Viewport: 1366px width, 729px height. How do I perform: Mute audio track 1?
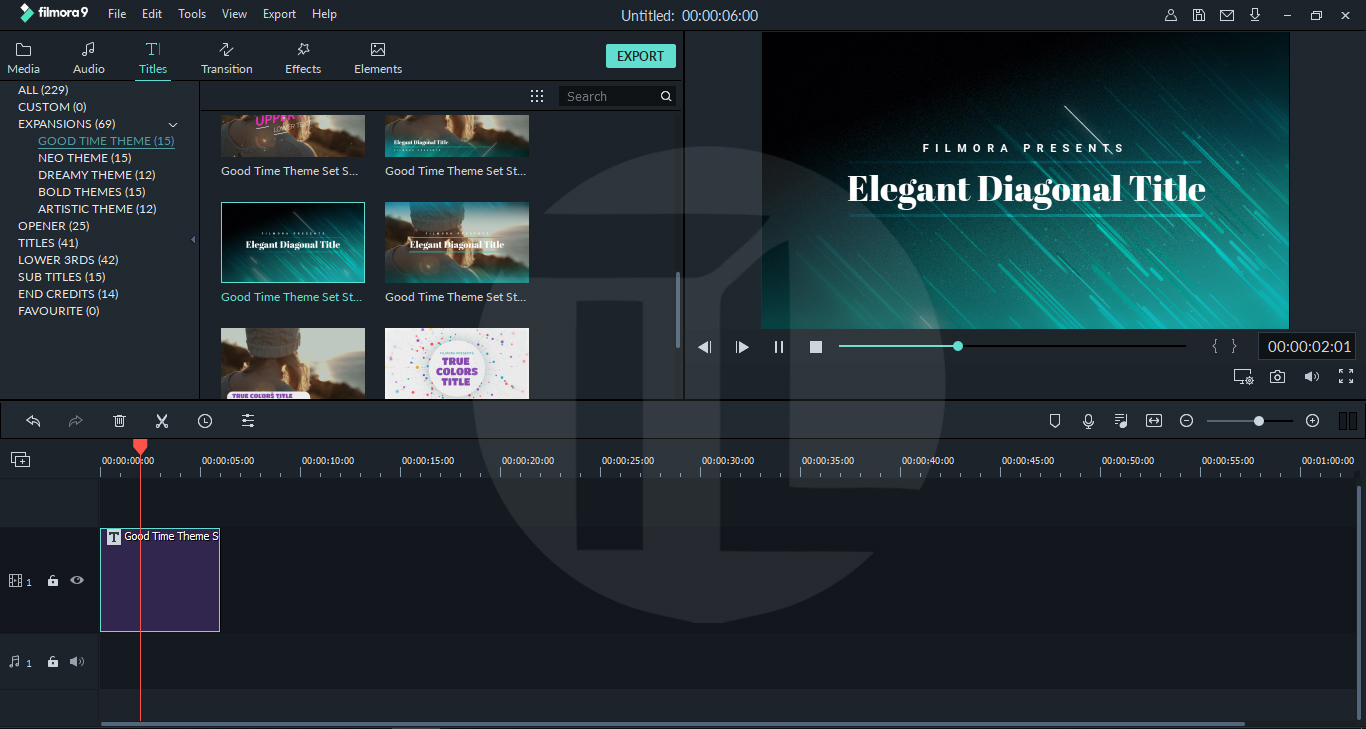coord(77,662)
